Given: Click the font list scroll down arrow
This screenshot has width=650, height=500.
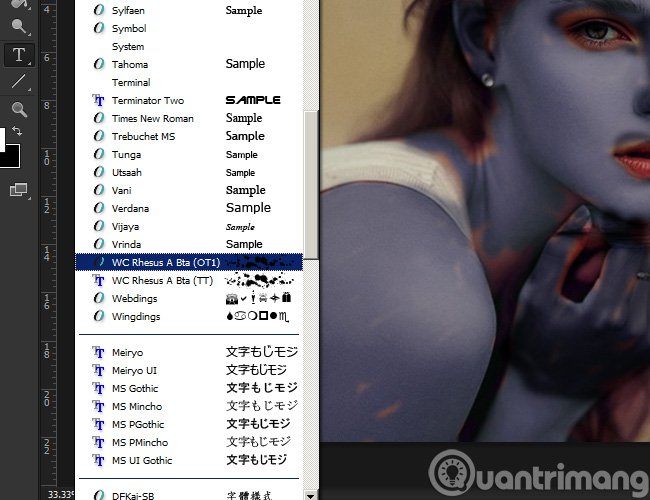Looking at the screenshot, I should (x=310, y=495).
